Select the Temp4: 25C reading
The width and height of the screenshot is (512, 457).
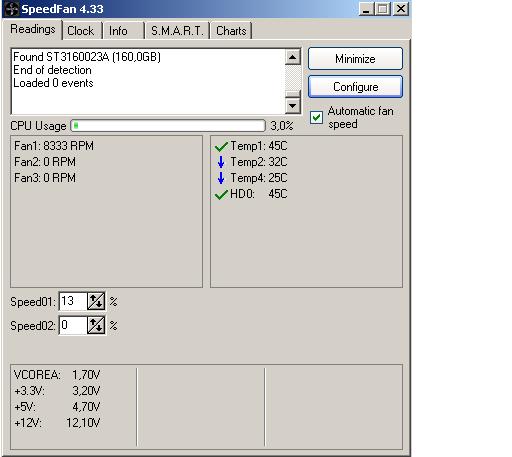click(259, 178)
